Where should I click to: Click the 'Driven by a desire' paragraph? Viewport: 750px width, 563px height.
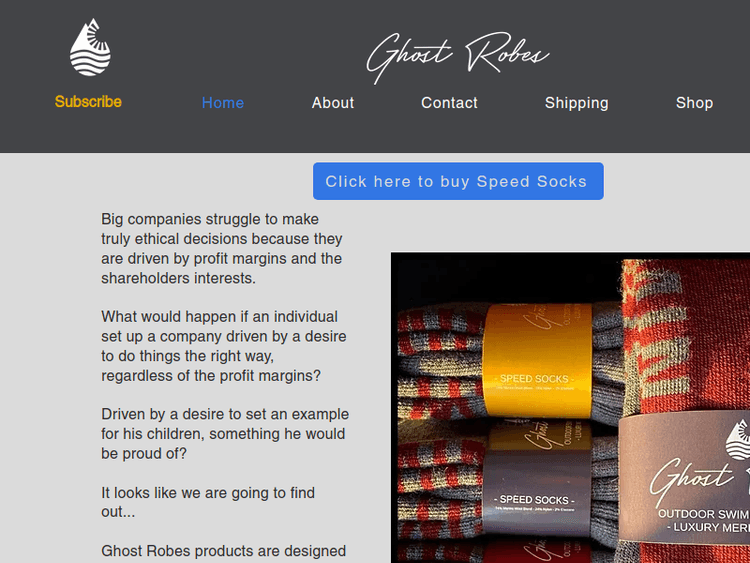[225, 433]
